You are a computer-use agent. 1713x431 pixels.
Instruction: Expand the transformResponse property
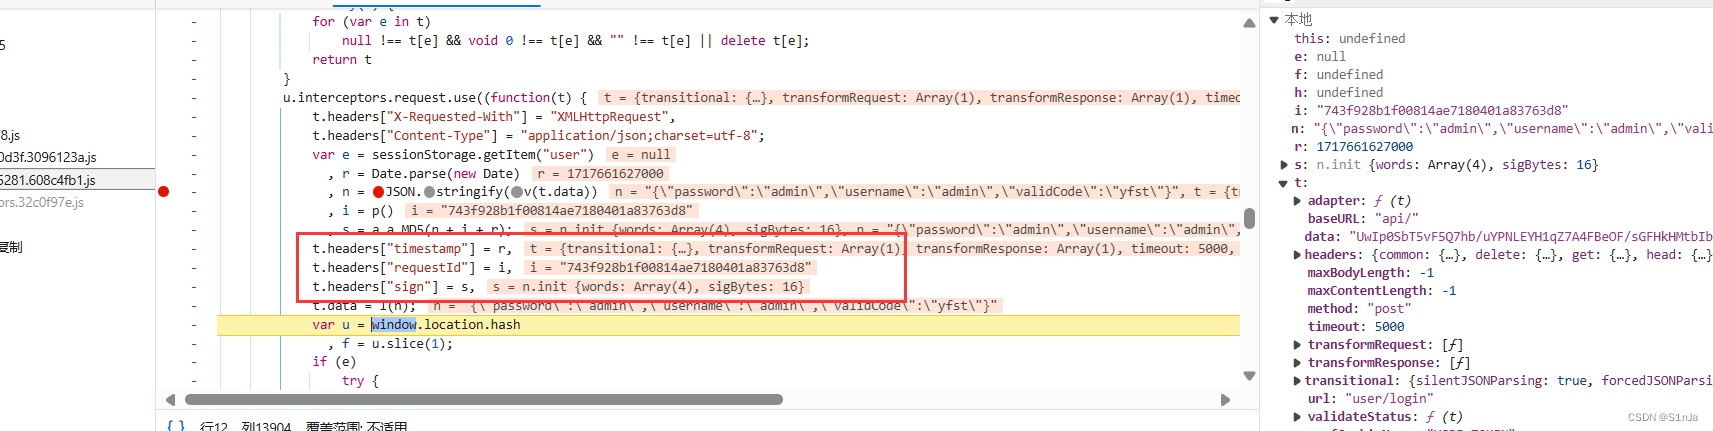pos(1298,363)
